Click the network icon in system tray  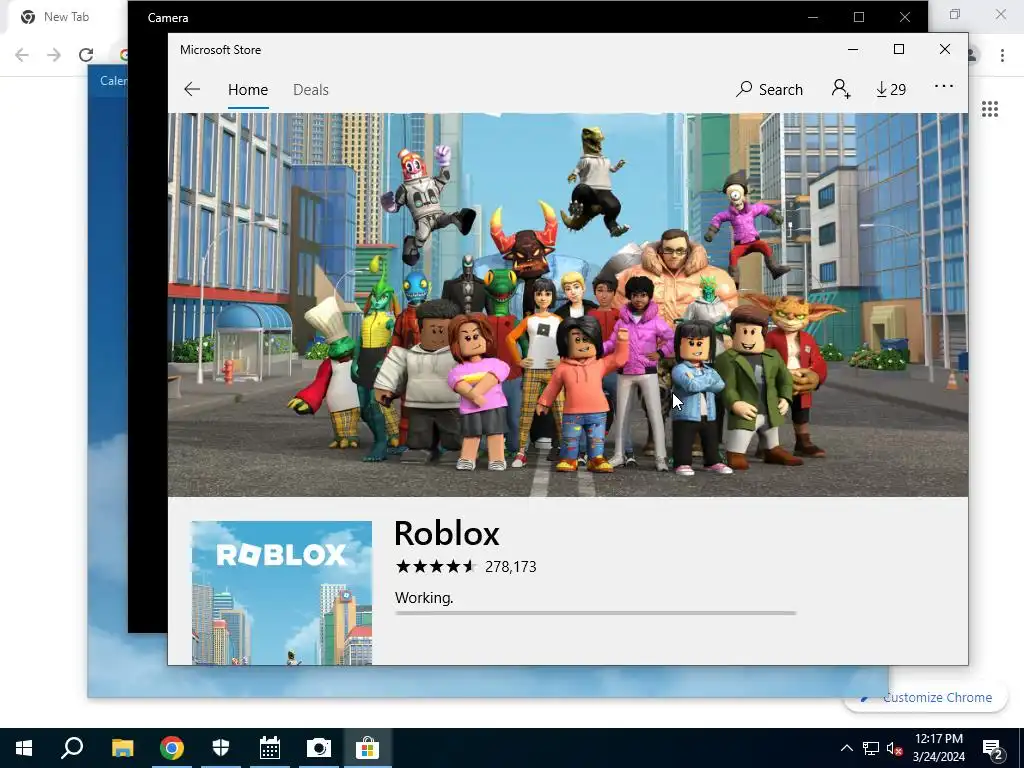[x=871, y=748]
